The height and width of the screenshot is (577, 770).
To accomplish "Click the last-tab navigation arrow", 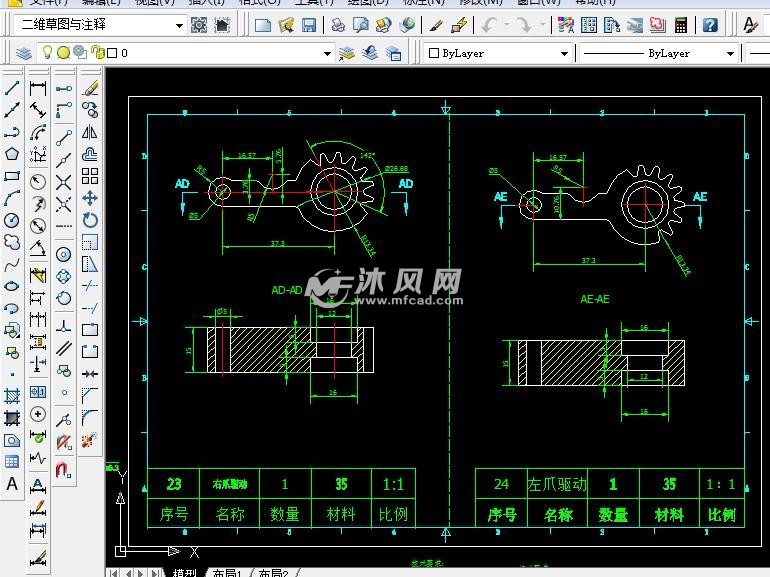I will pyautogui.click(x=156, y=573).
